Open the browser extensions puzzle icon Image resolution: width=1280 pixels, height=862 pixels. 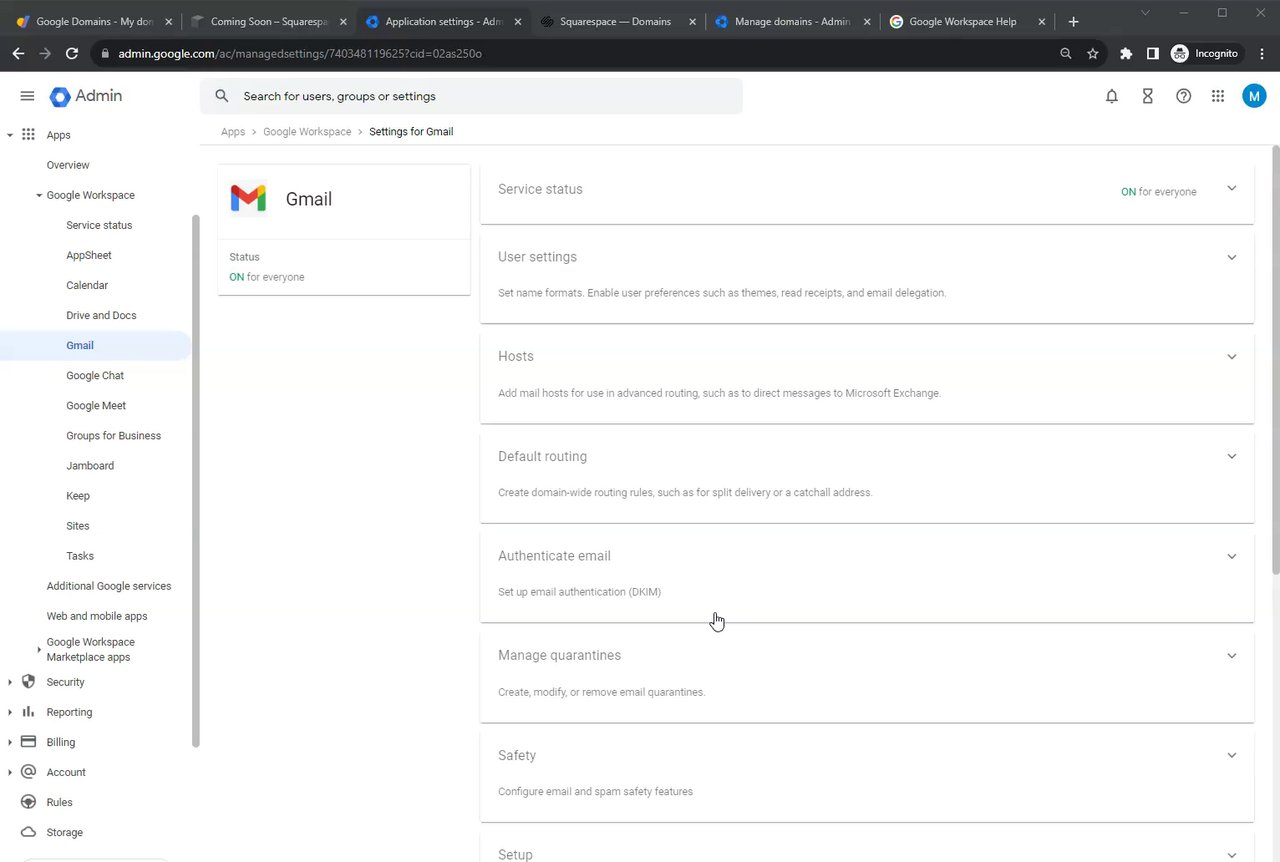pyautogui.click(x=1126, y=53)
